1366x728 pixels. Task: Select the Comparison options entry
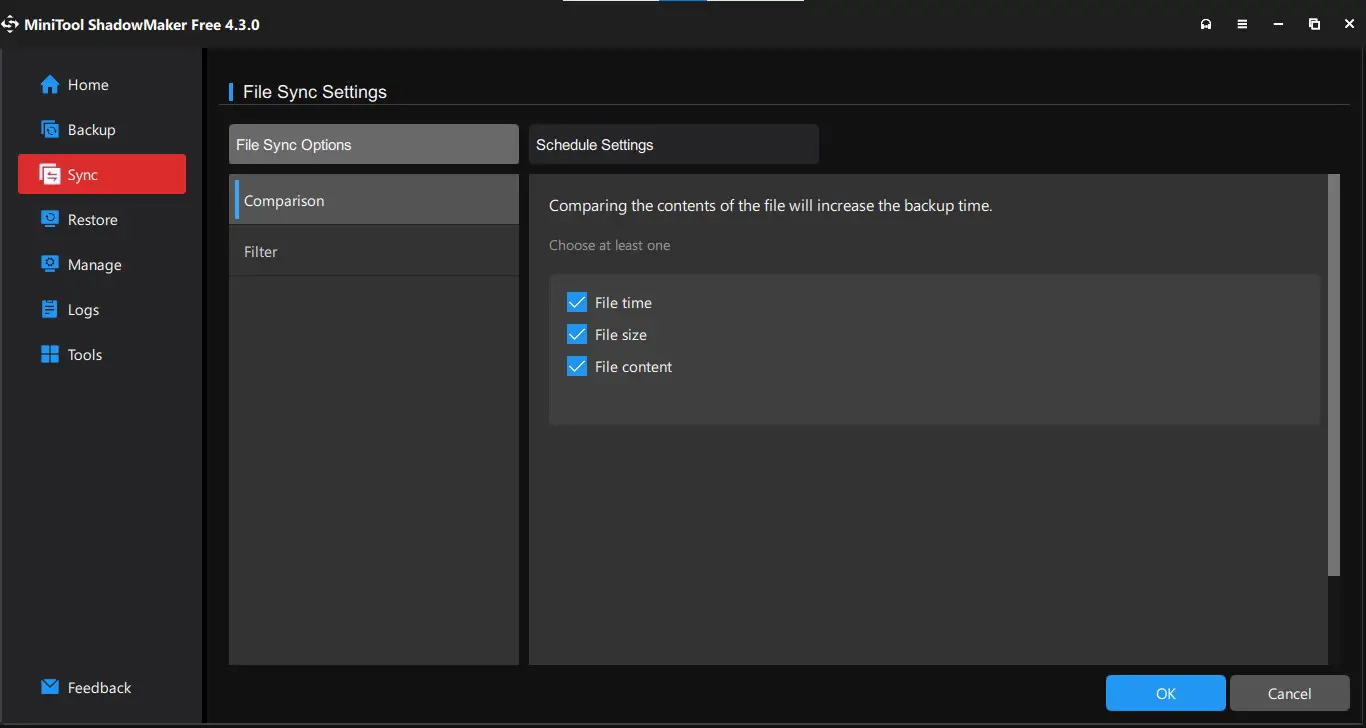(x=373, y=201)
